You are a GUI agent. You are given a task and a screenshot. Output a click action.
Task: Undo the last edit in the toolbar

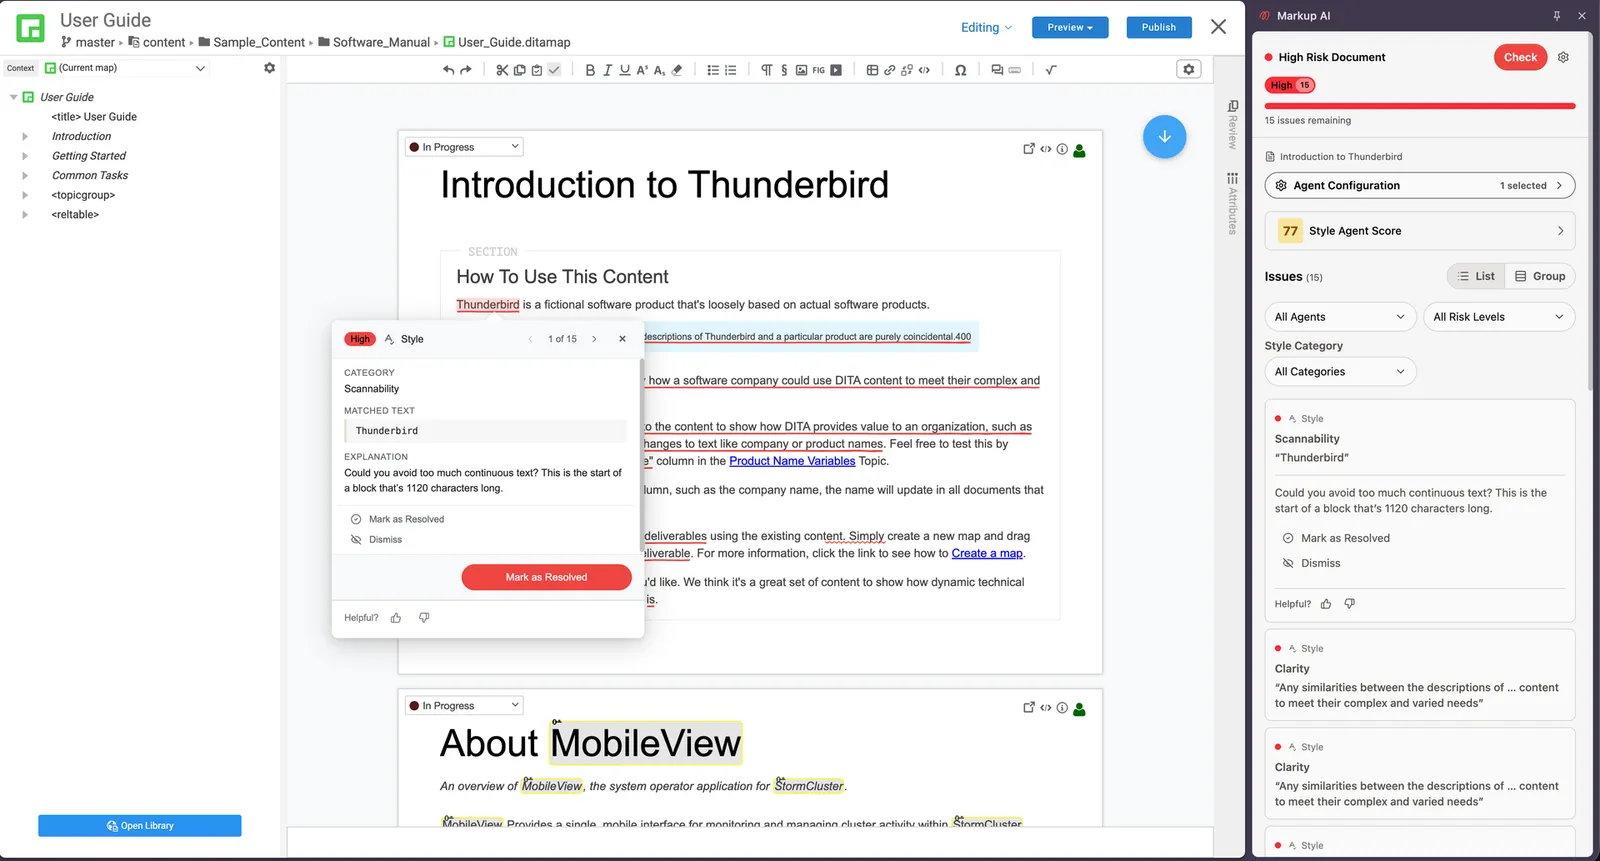click(x=449, y=70)
